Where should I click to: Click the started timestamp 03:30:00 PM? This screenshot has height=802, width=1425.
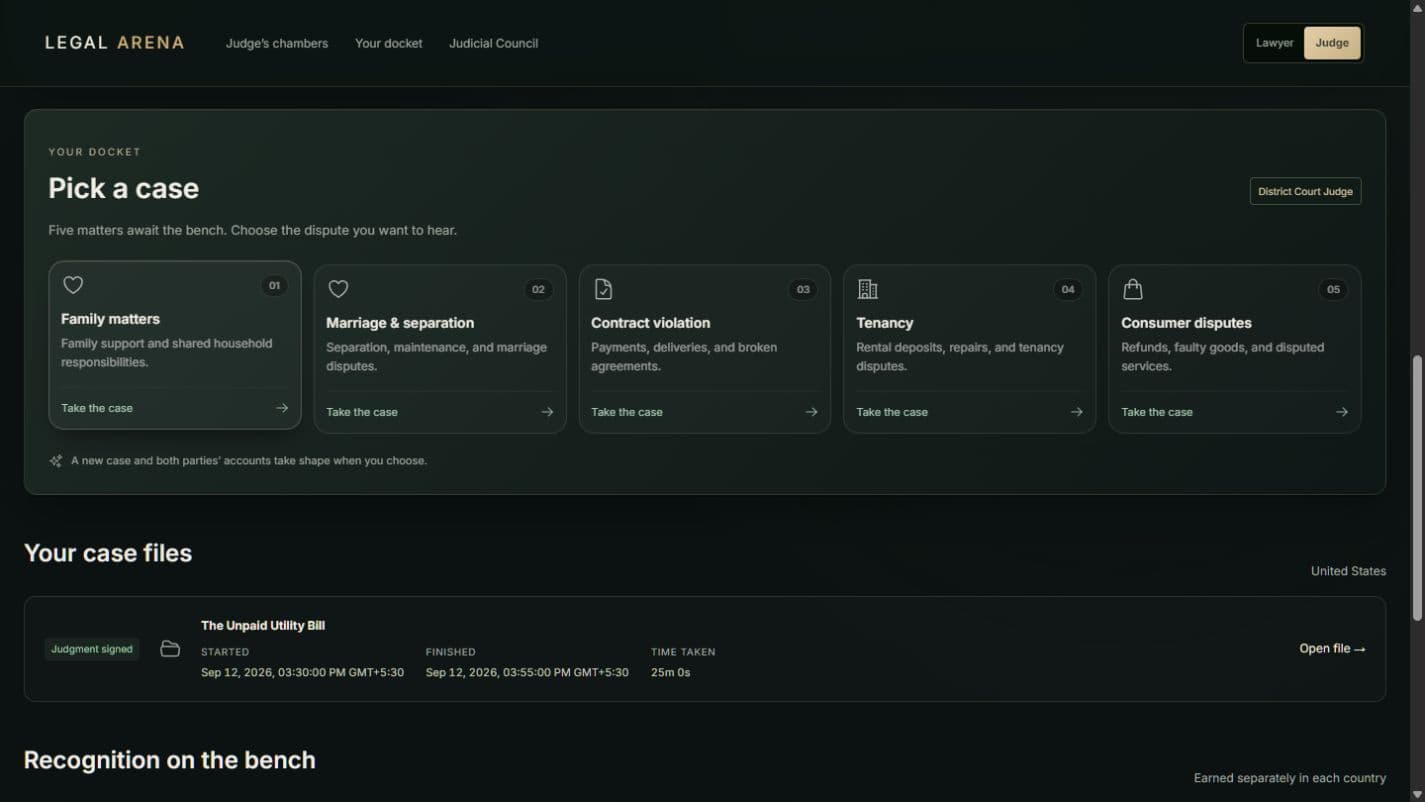click(302, 672)
